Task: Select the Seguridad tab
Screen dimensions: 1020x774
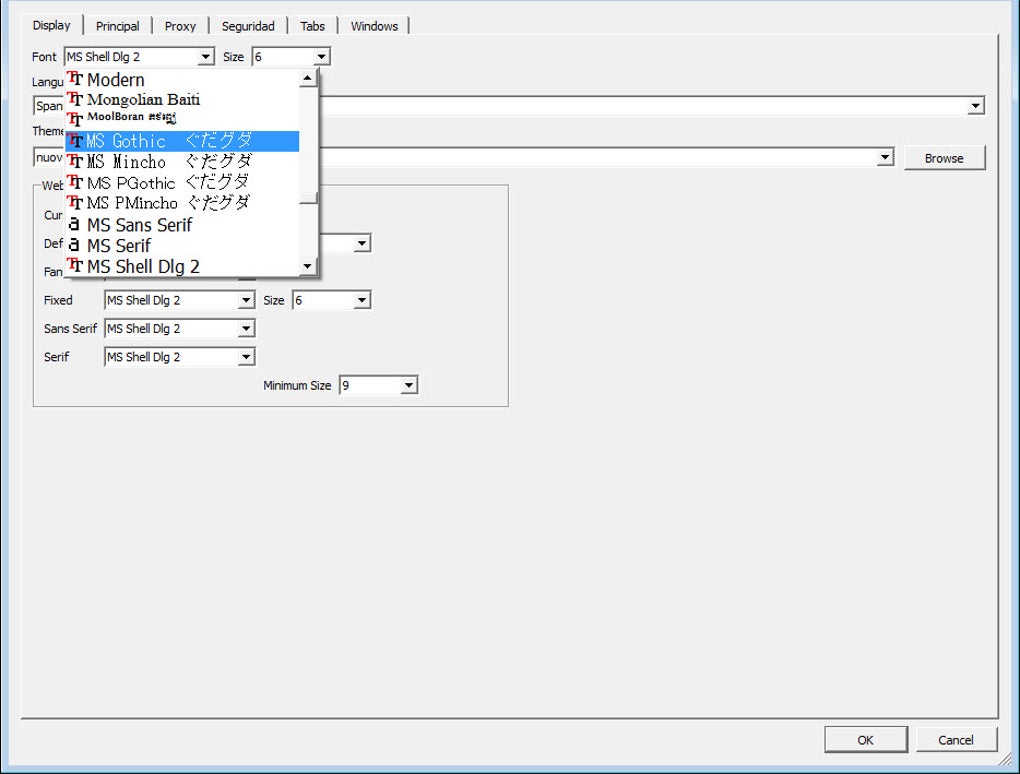Action: (x=248, y=26)
